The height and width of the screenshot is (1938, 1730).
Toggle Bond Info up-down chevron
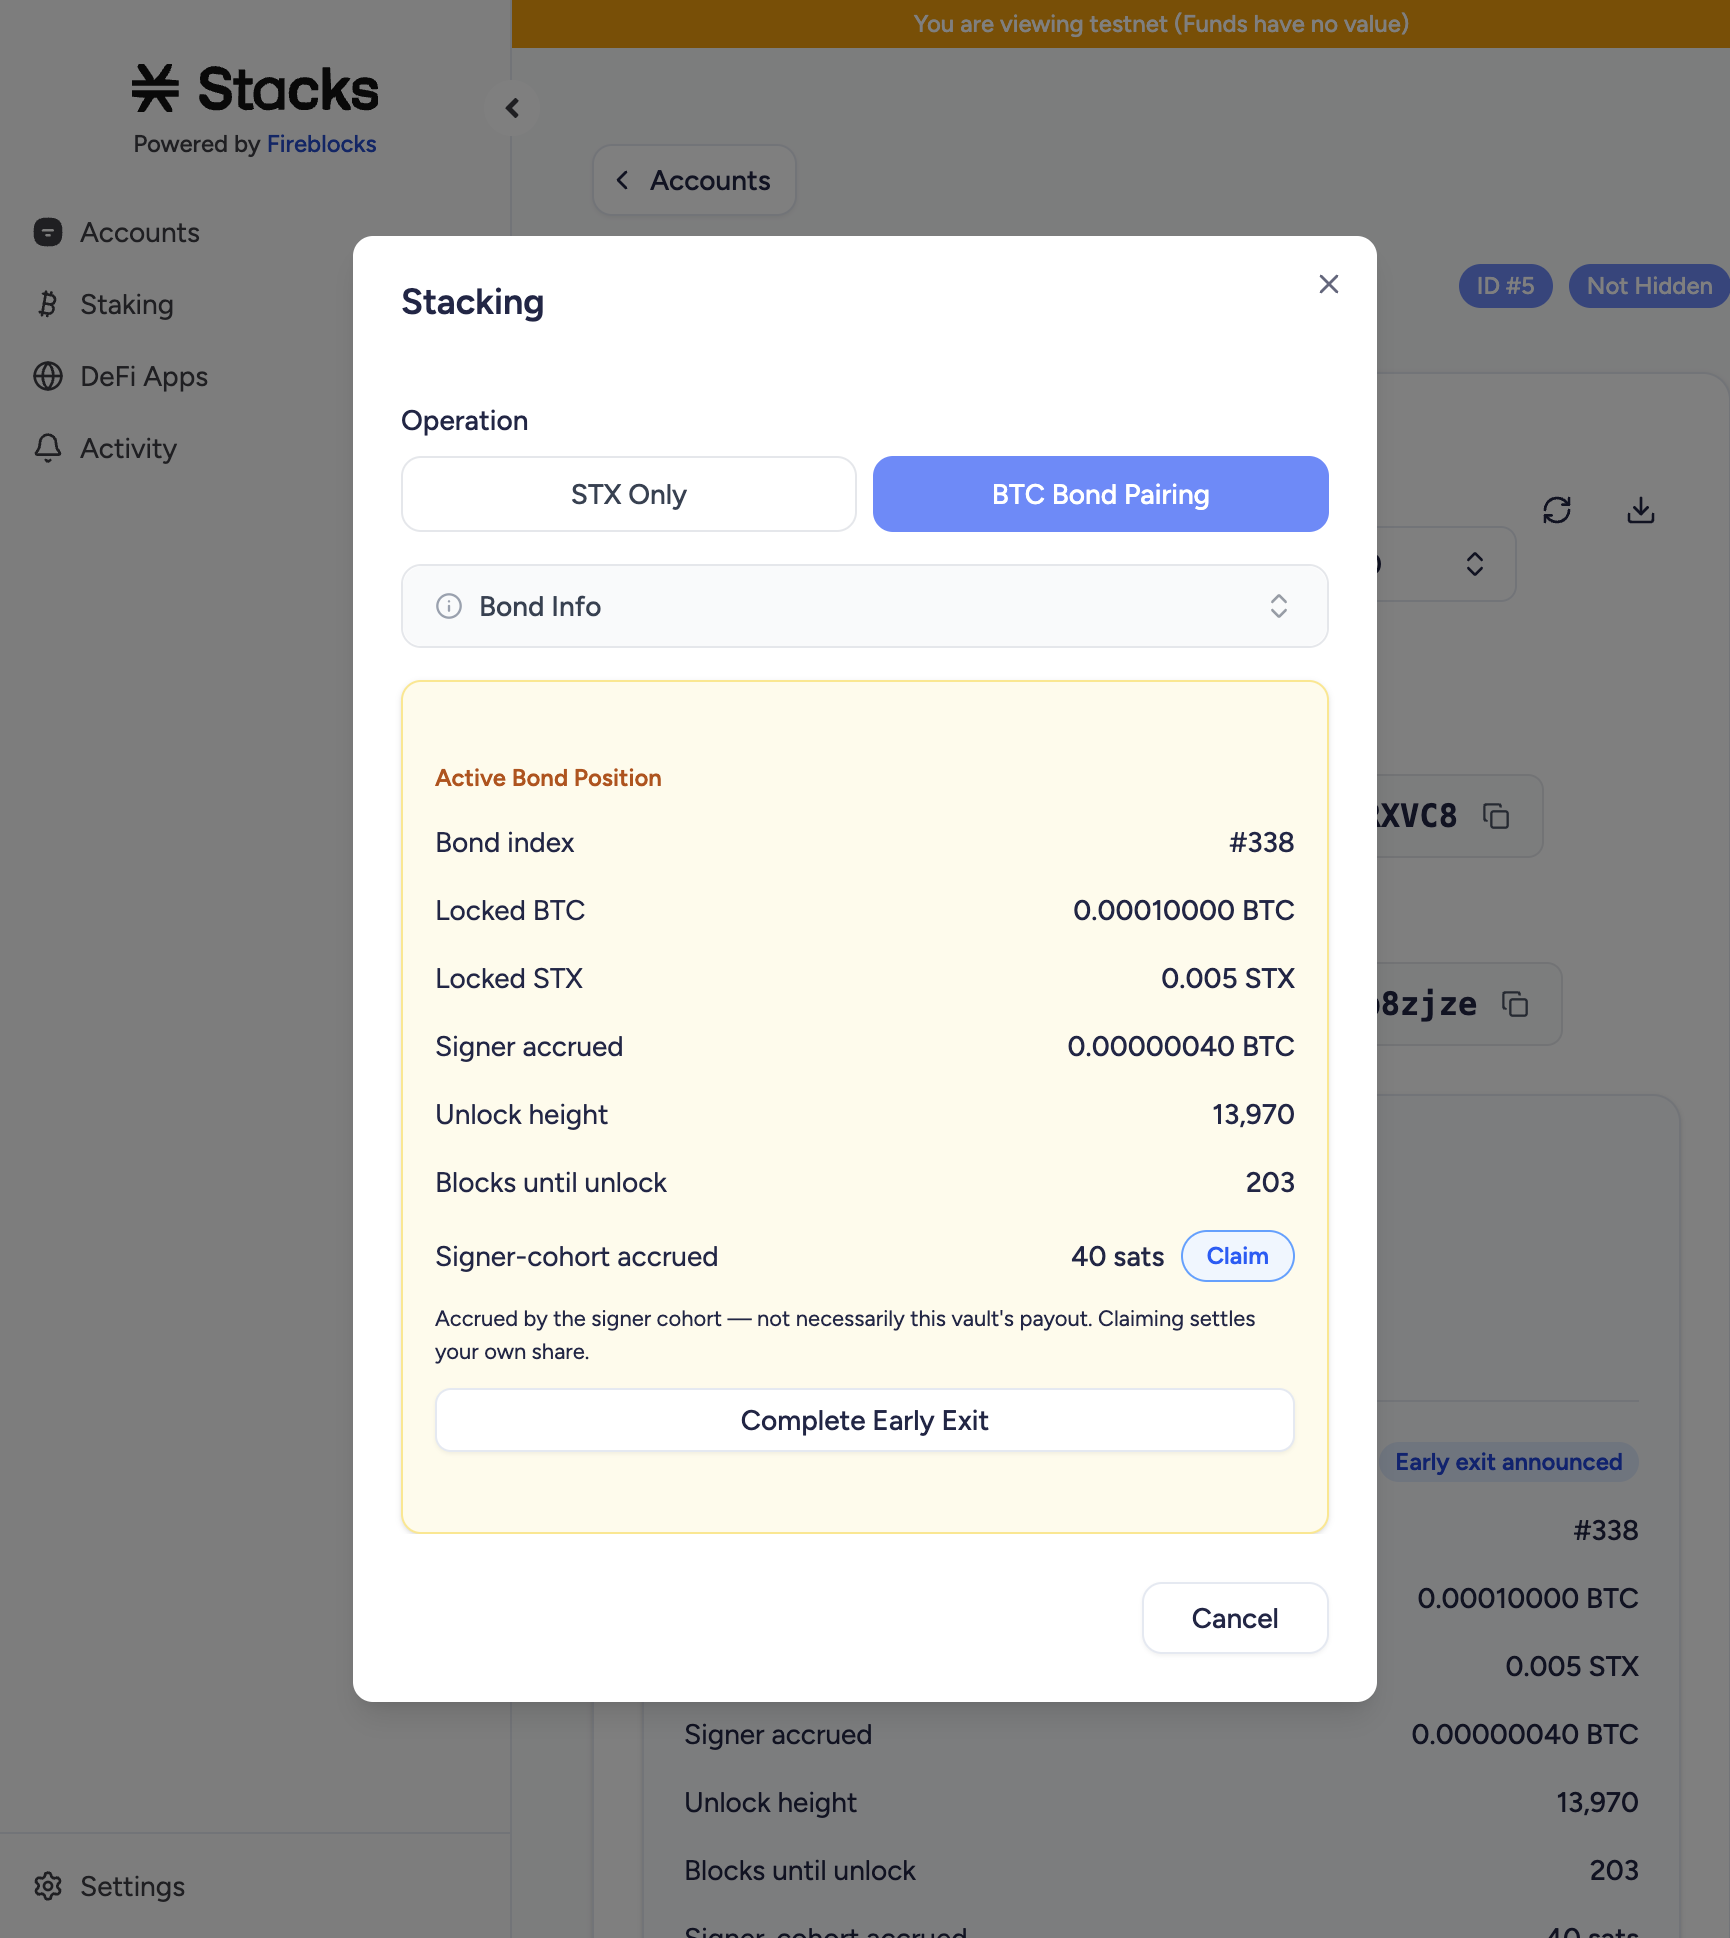click(x=1278, y=606)
